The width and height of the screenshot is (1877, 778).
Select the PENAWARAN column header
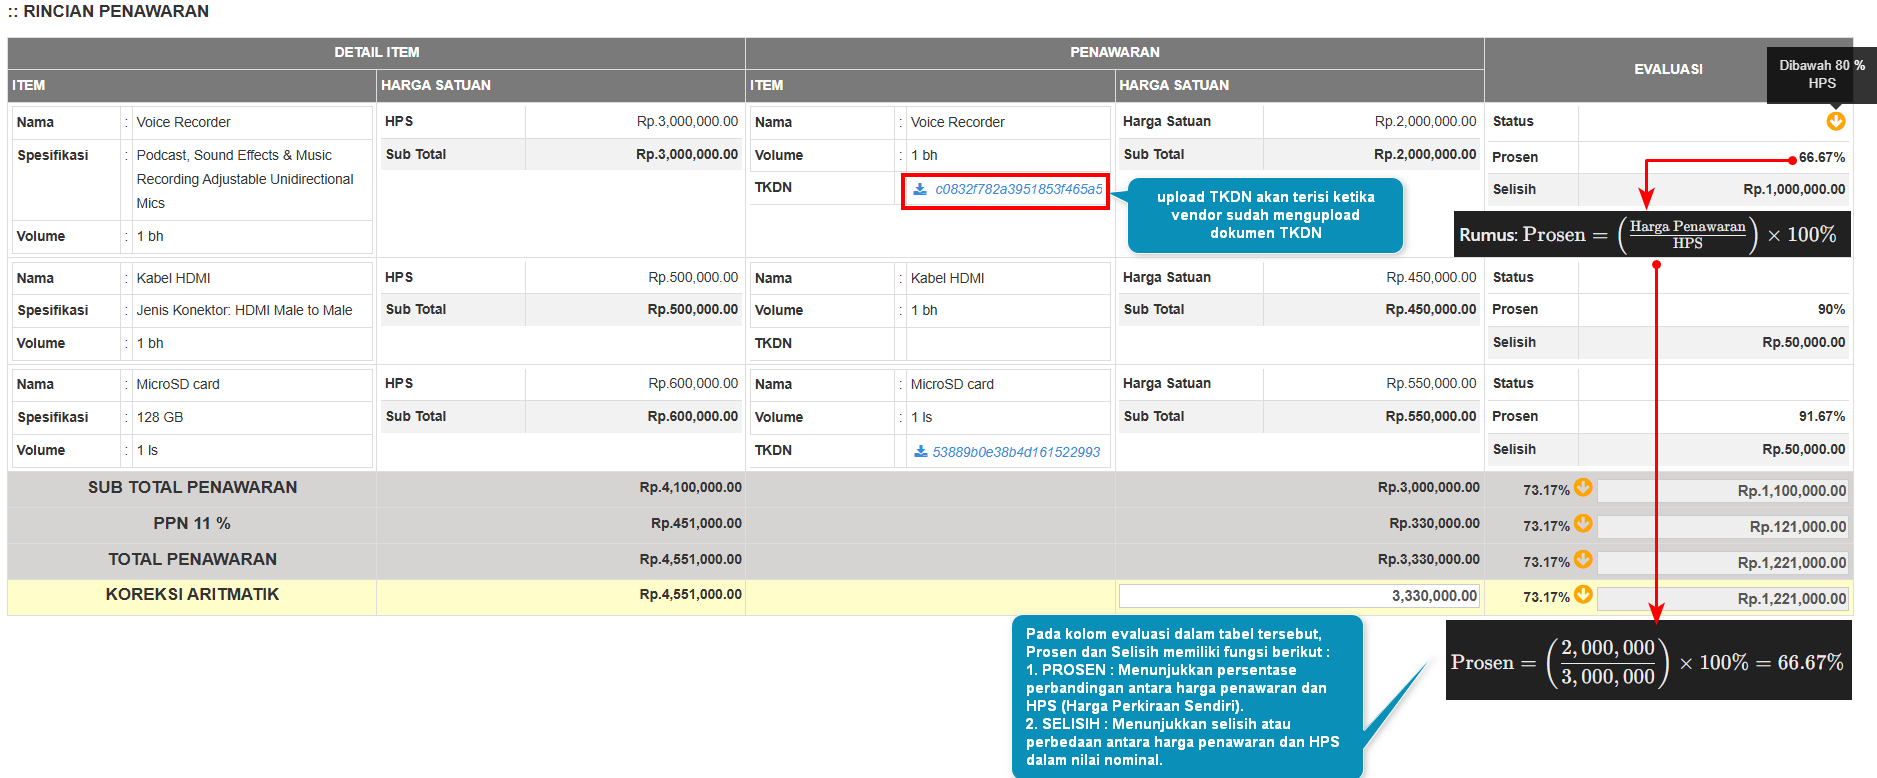coord(1114,52)
